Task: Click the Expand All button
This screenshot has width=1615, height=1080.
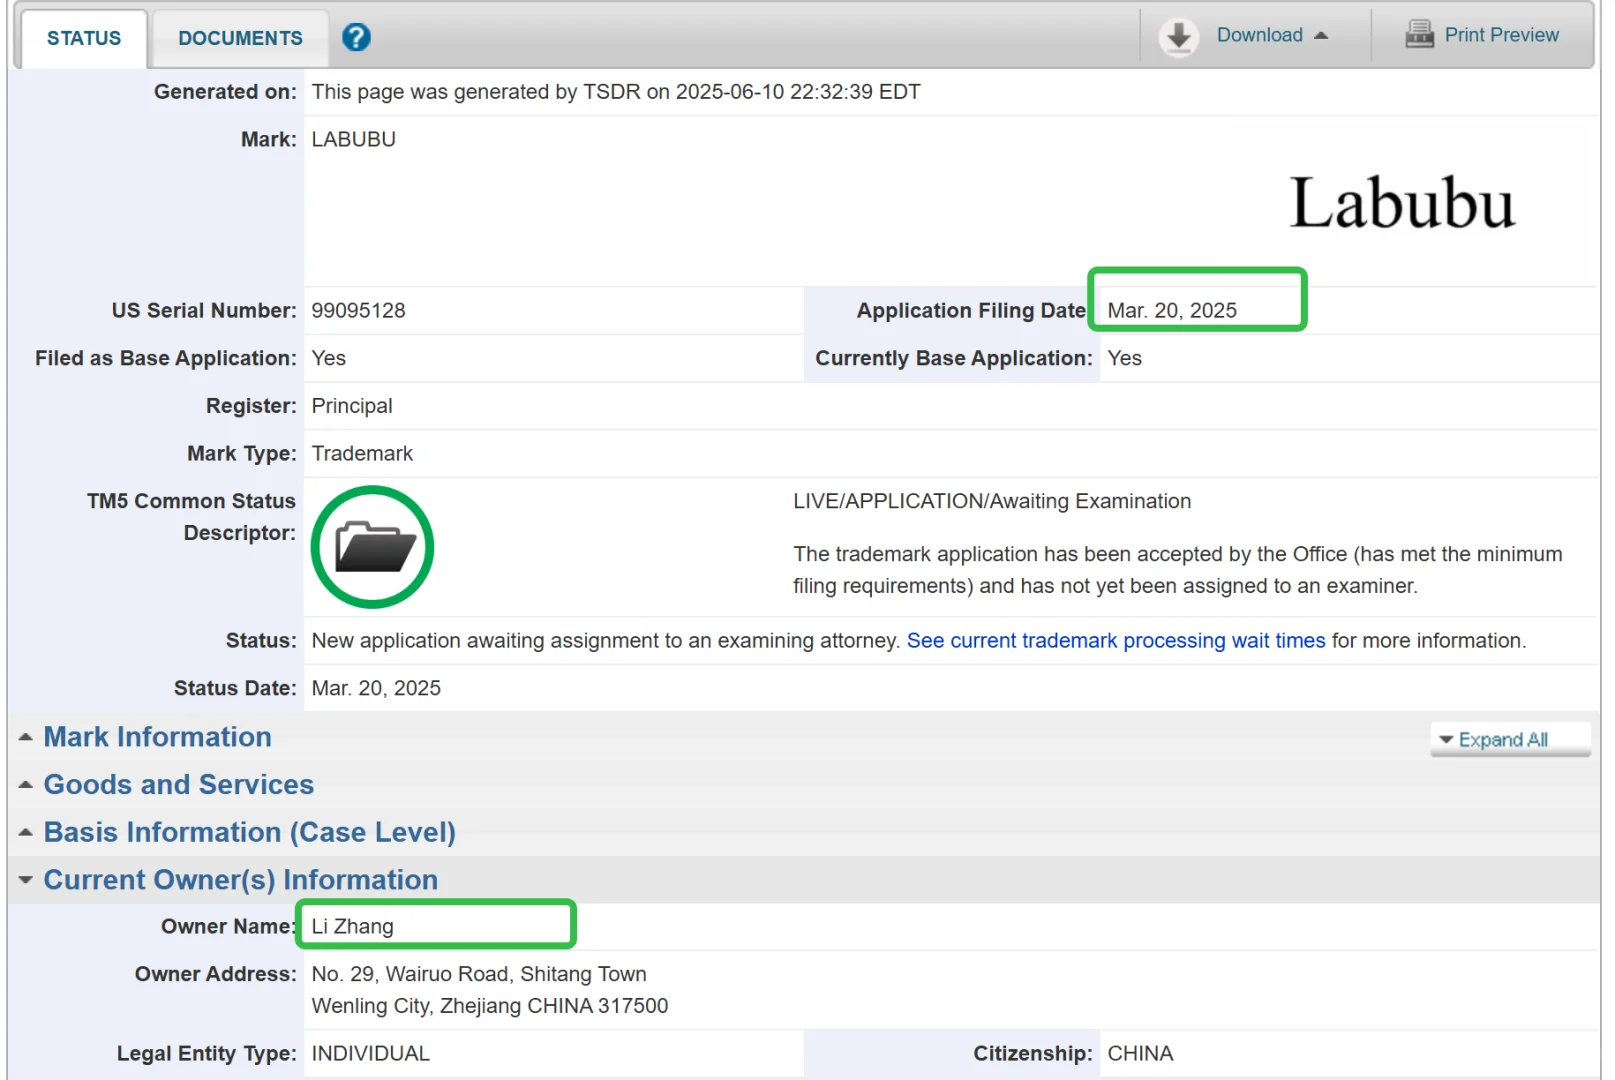Action: (1510, 740)
